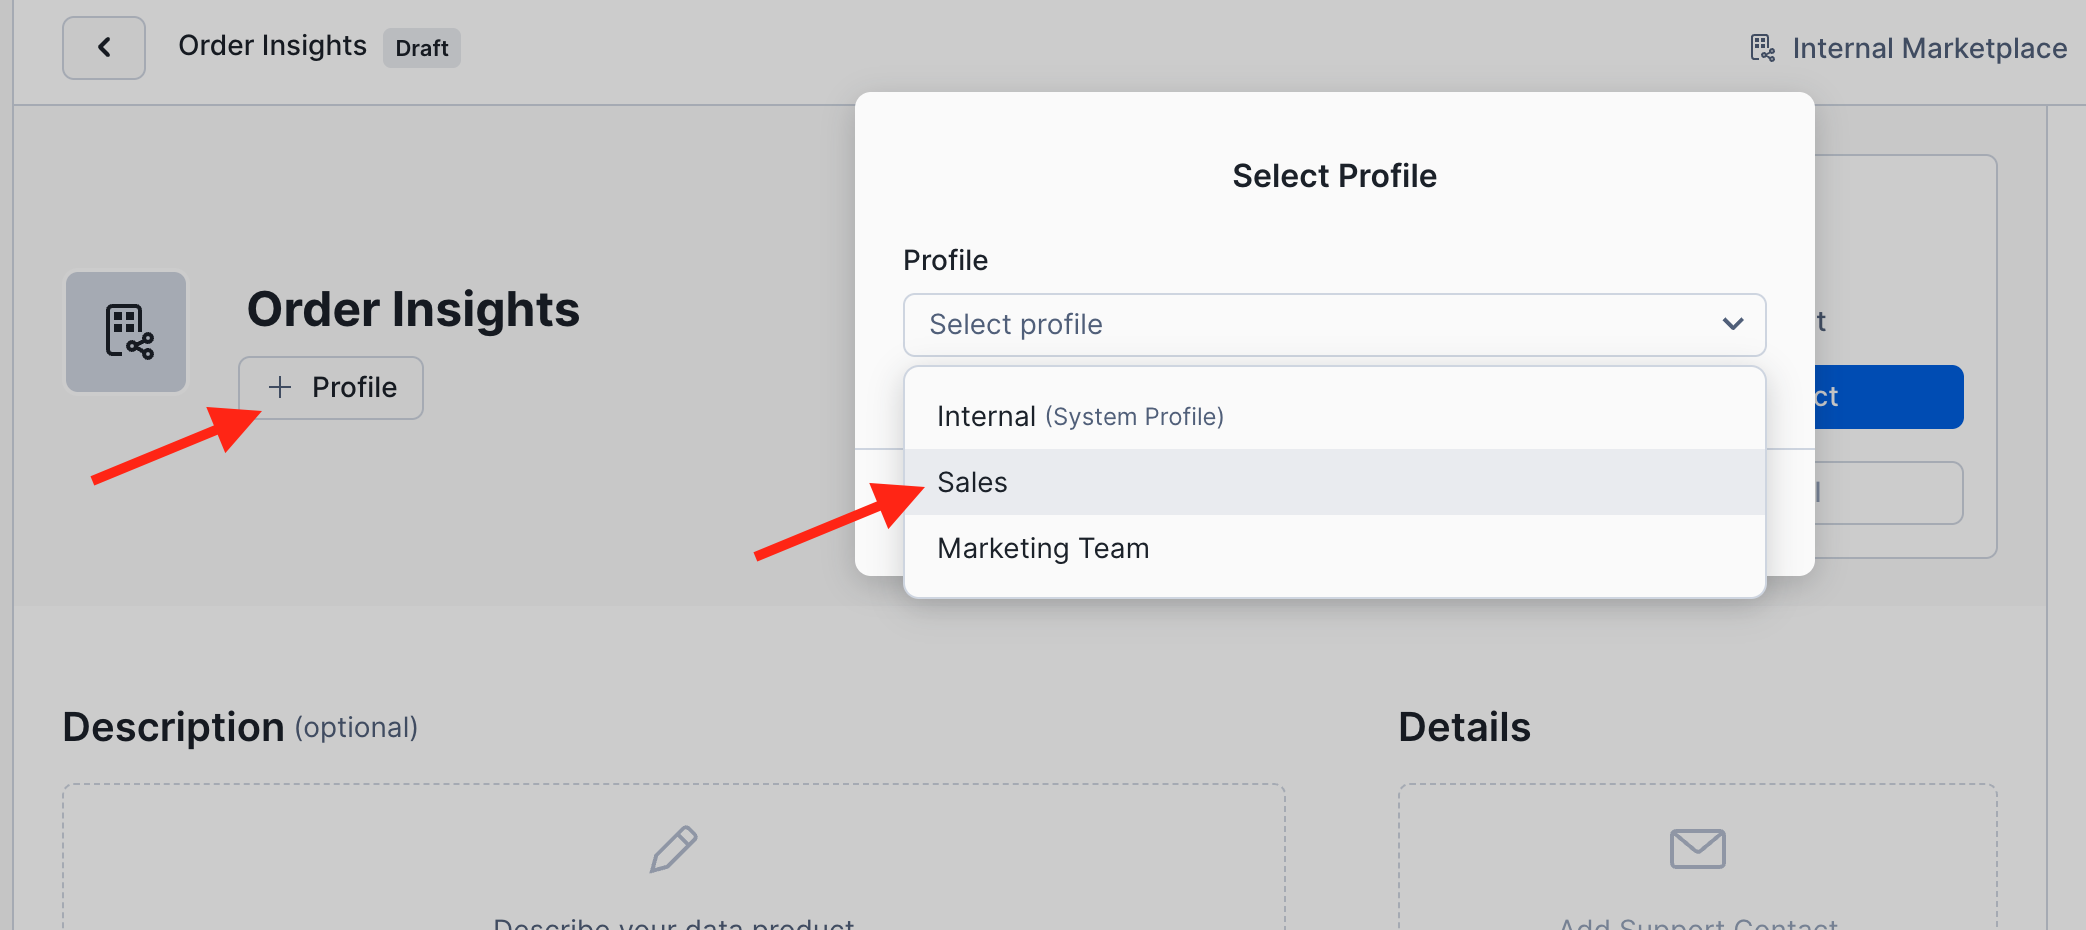Go back using the left chevron button
The width and height of the screenshot is (2086, 930).
coord(104,48)
